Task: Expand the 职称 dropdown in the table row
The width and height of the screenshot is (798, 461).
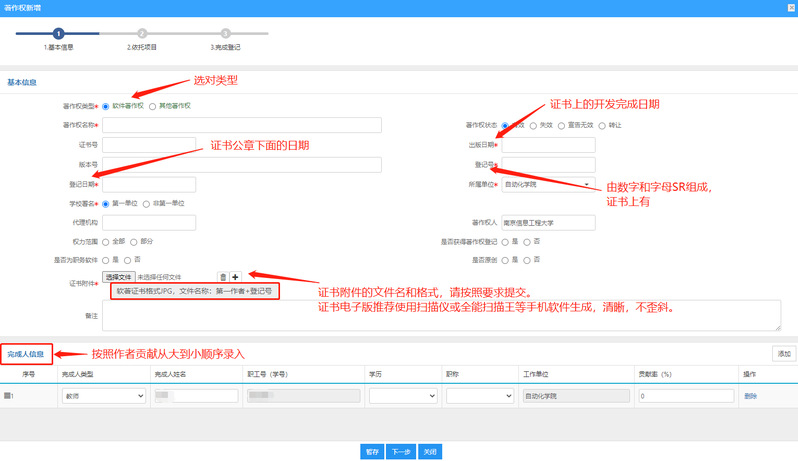Action: [x=479, y=396]
